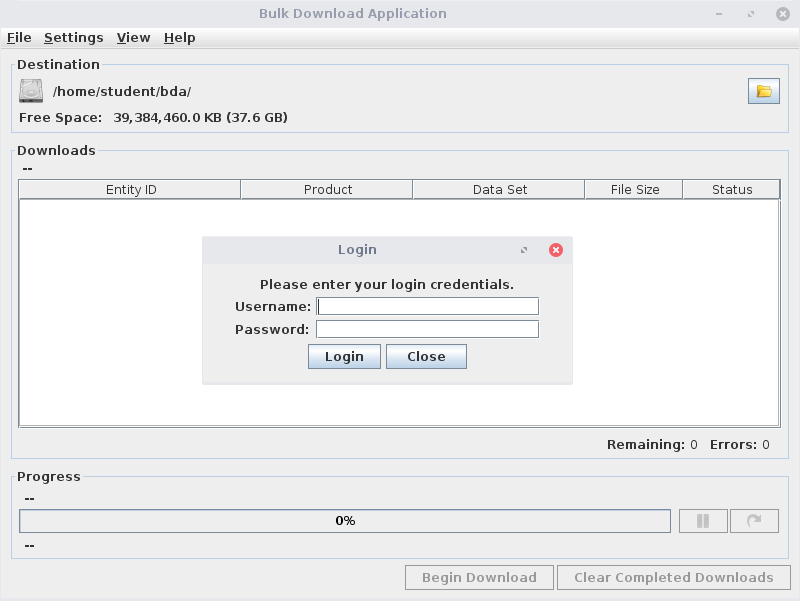Dismiss dialog using the Close button
The image size is (800, 601).
pyautogui.click(x=426, y=357)
